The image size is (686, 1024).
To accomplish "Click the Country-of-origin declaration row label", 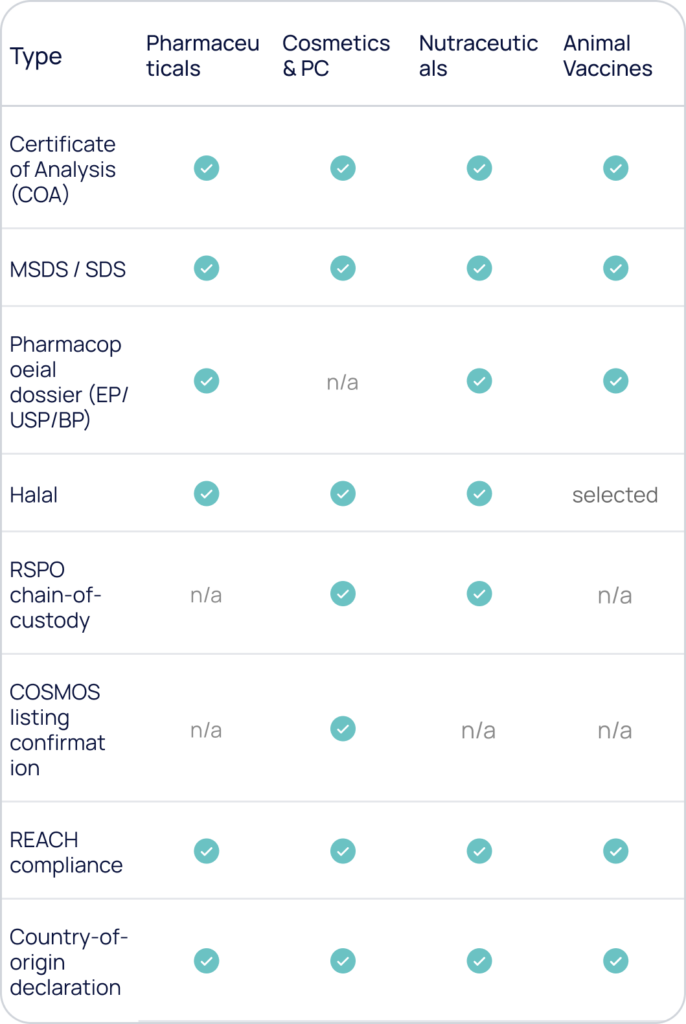I will pos(69,962).
